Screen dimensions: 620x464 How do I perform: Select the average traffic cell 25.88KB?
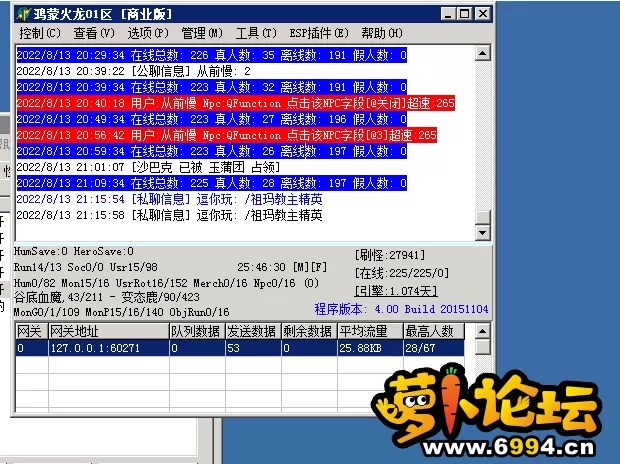(x=370, y=348)
